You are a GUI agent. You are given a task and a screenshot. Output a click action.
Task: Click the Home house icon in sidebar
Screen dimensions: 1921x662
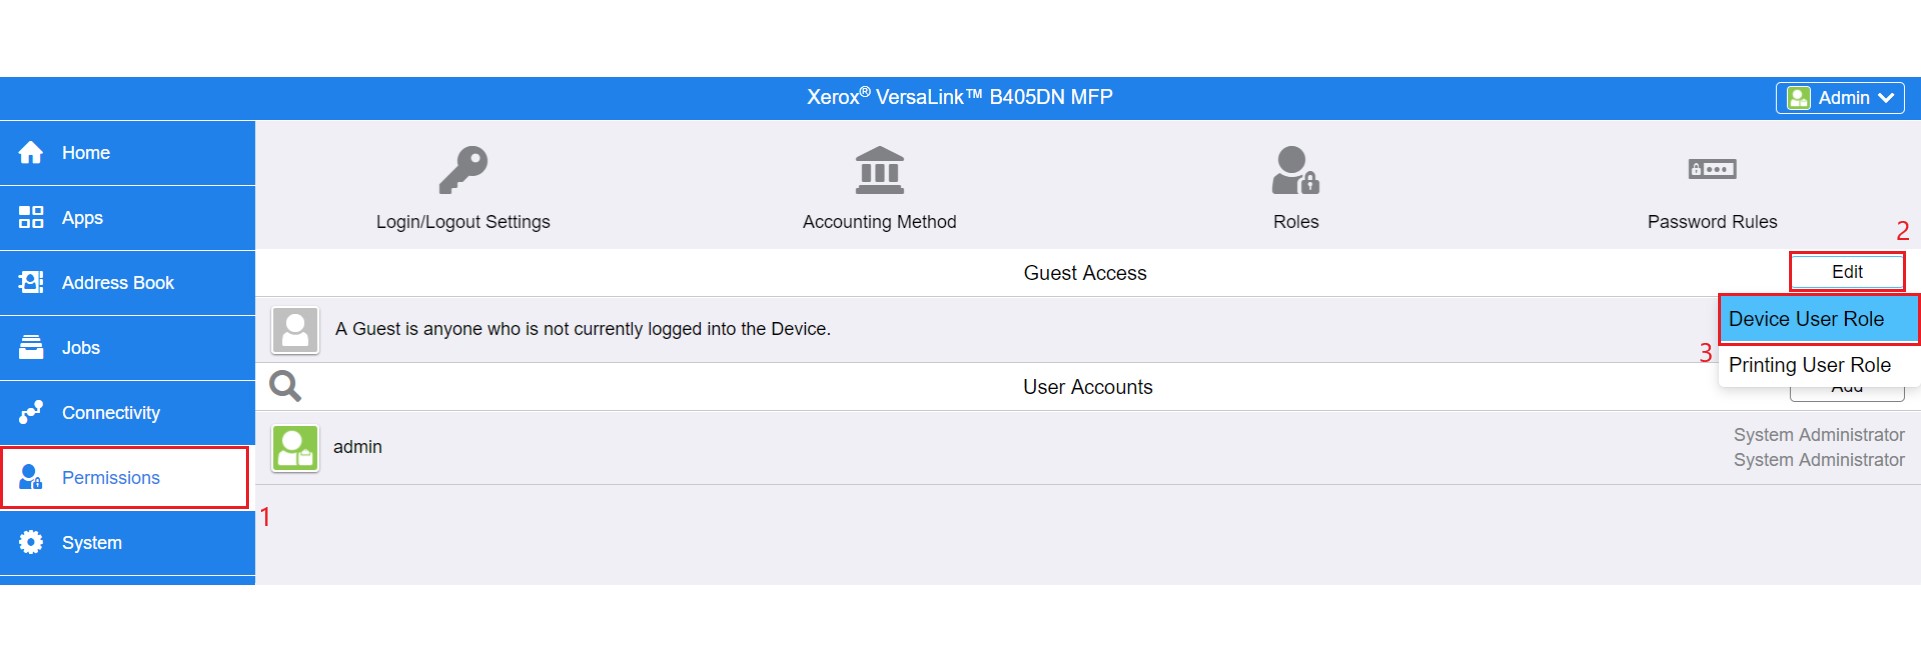pos(31,153)
